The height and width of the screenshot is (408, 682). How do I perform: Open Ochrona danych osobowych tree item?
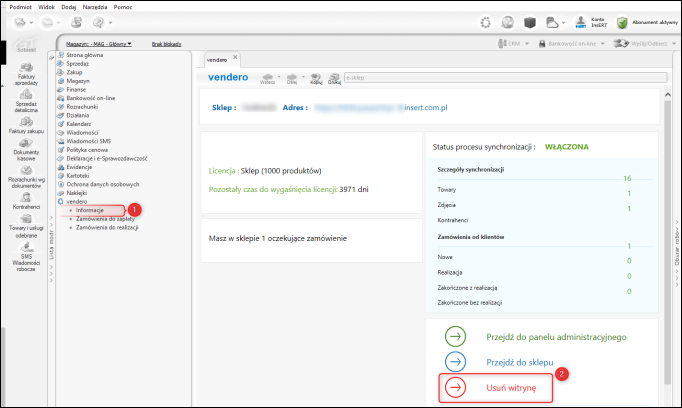(103, 184)
